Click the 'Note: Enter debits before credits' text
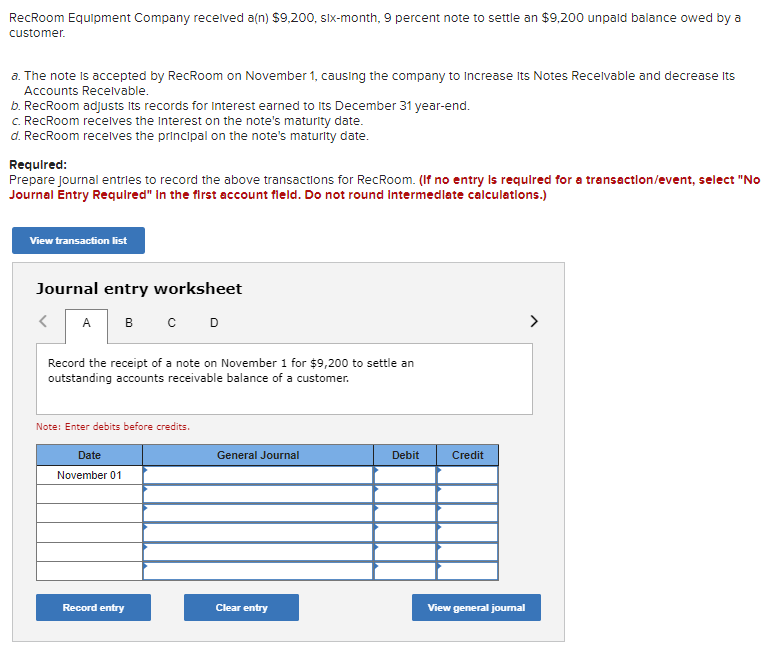This screenshot has width=766, height=655. [113, 427]
